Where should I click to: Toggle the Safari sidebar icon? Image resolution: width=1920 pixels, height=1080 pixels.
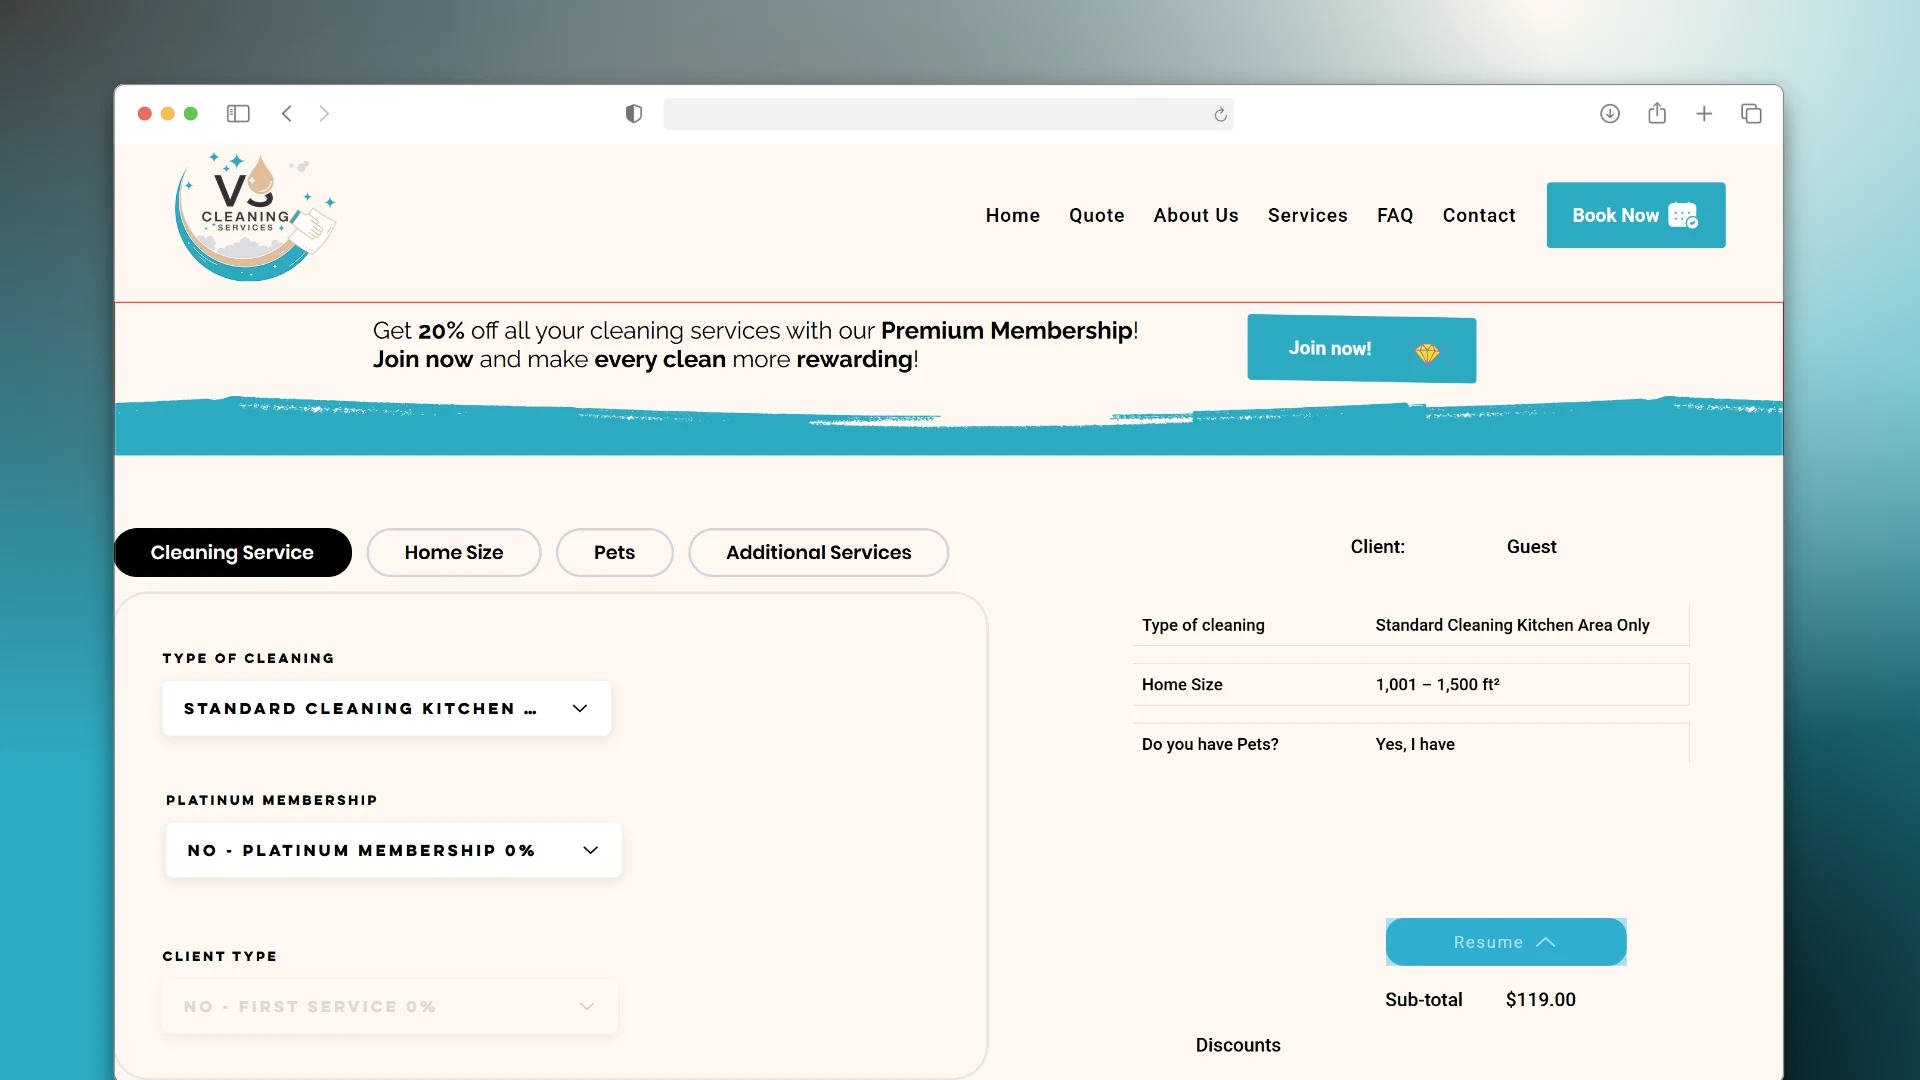point(238,114)
